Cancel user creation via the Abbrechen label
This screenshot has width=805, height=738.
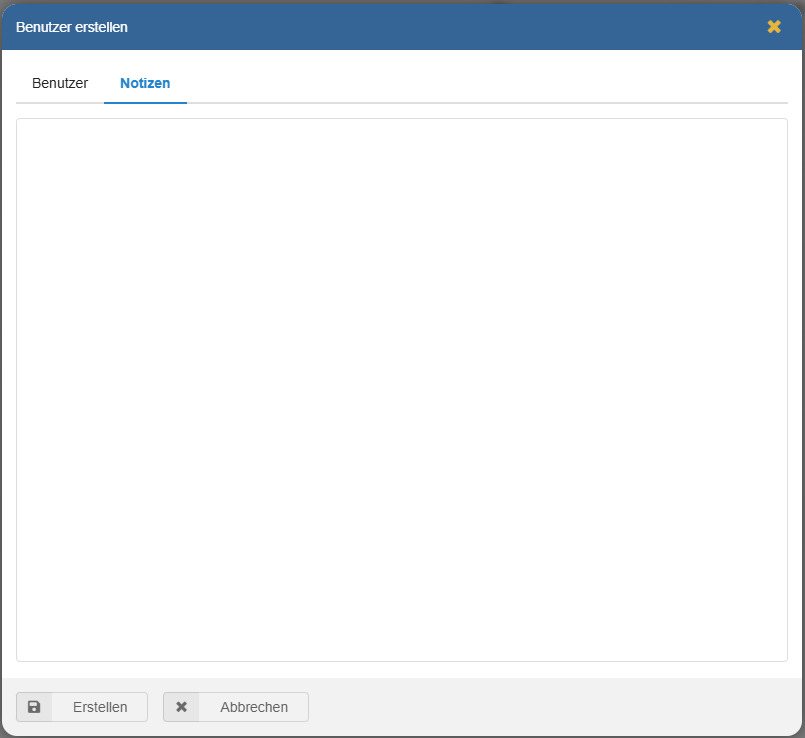tap(254, 707)
